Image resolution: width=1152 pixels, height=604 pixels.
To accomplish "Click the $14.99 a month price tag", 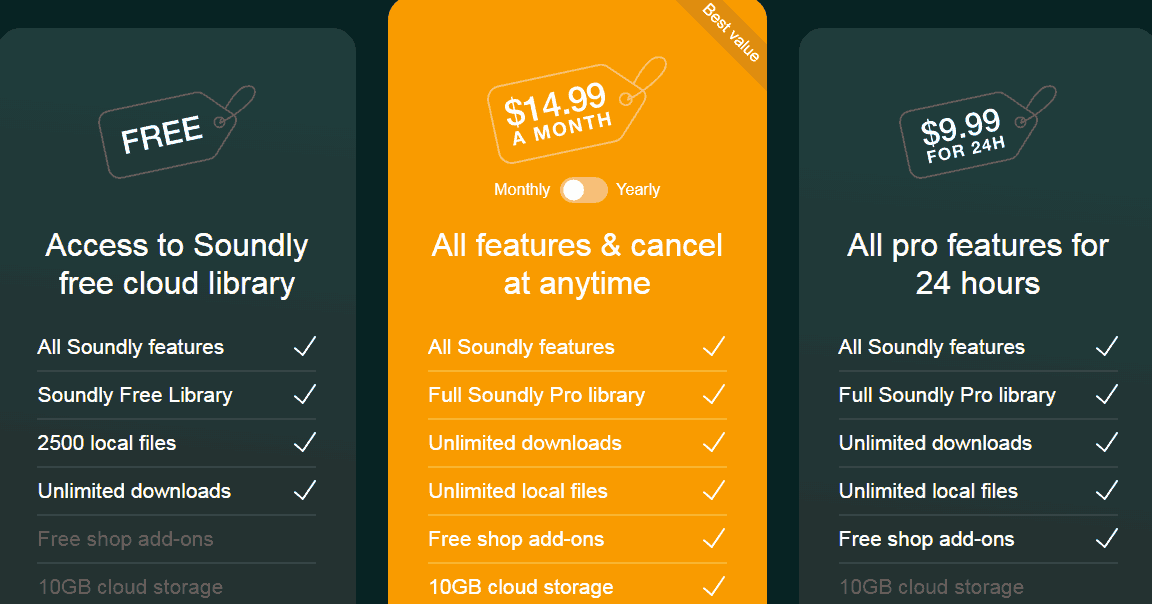I will point(576,110).
